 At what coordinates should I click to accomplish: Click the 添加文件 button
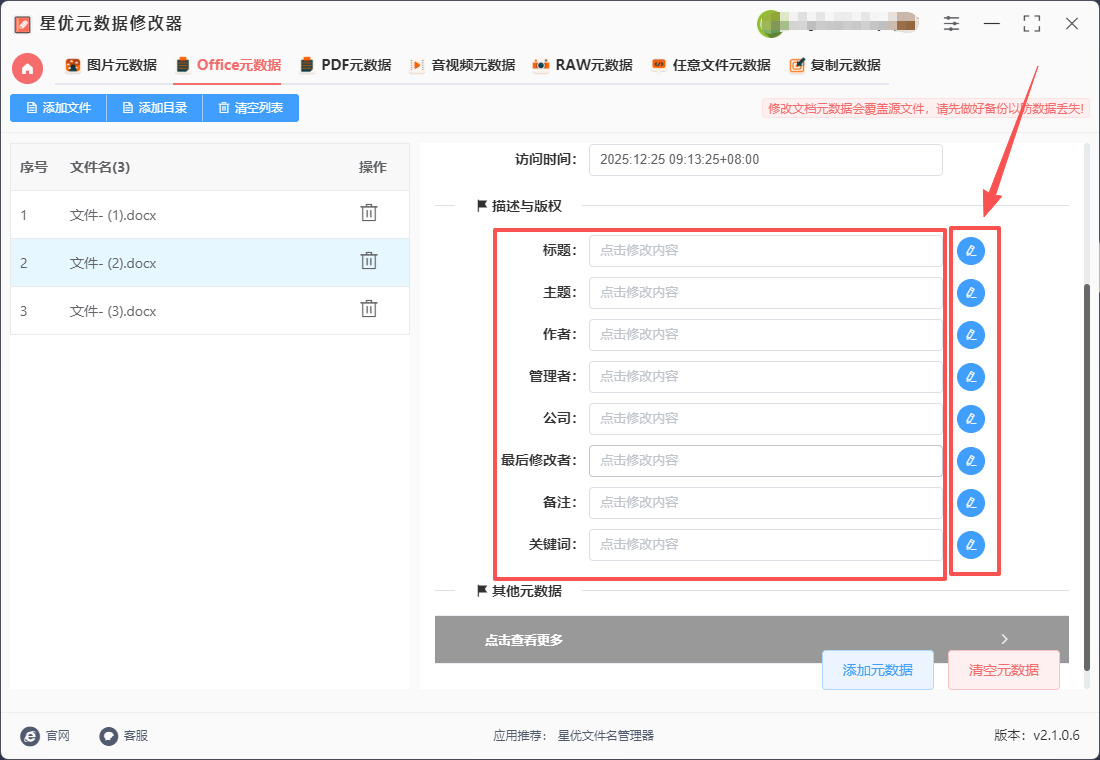[x=58, y=108]
